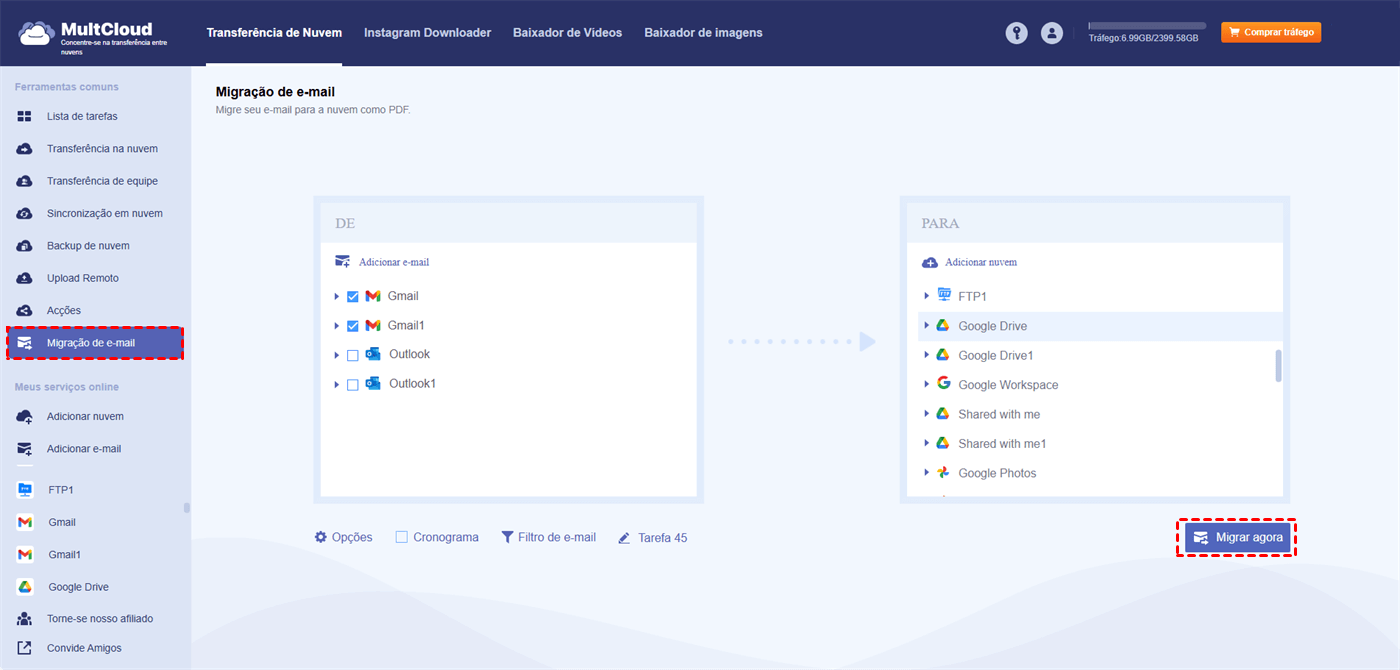Viewport: 1400px width, 670px height.
Task: Click the Transferência de equipe icon
Action: 25,181
